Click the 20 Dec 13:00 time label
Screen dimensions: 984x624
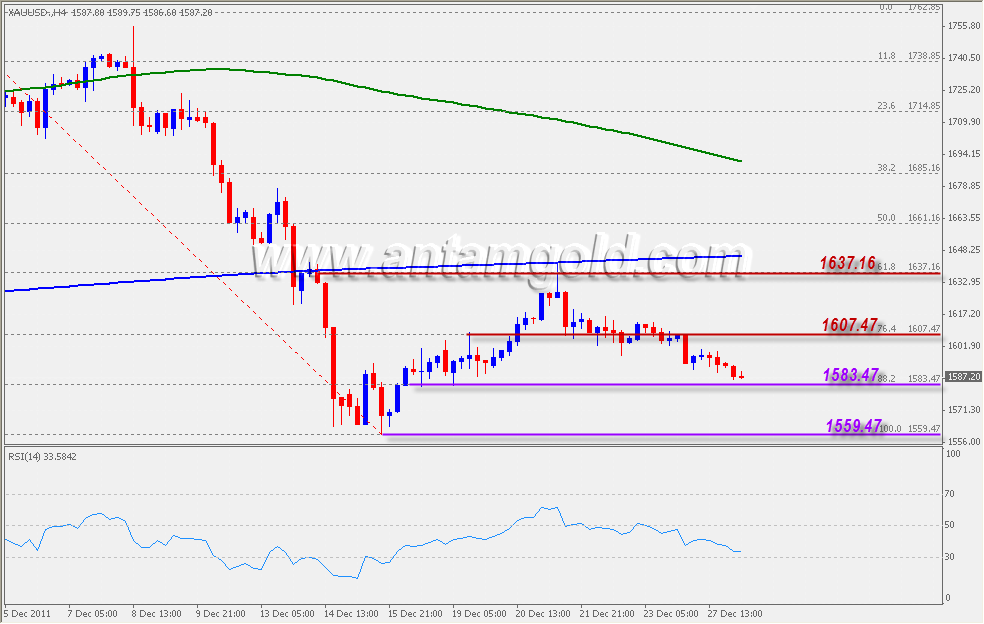tap(543, 613)
